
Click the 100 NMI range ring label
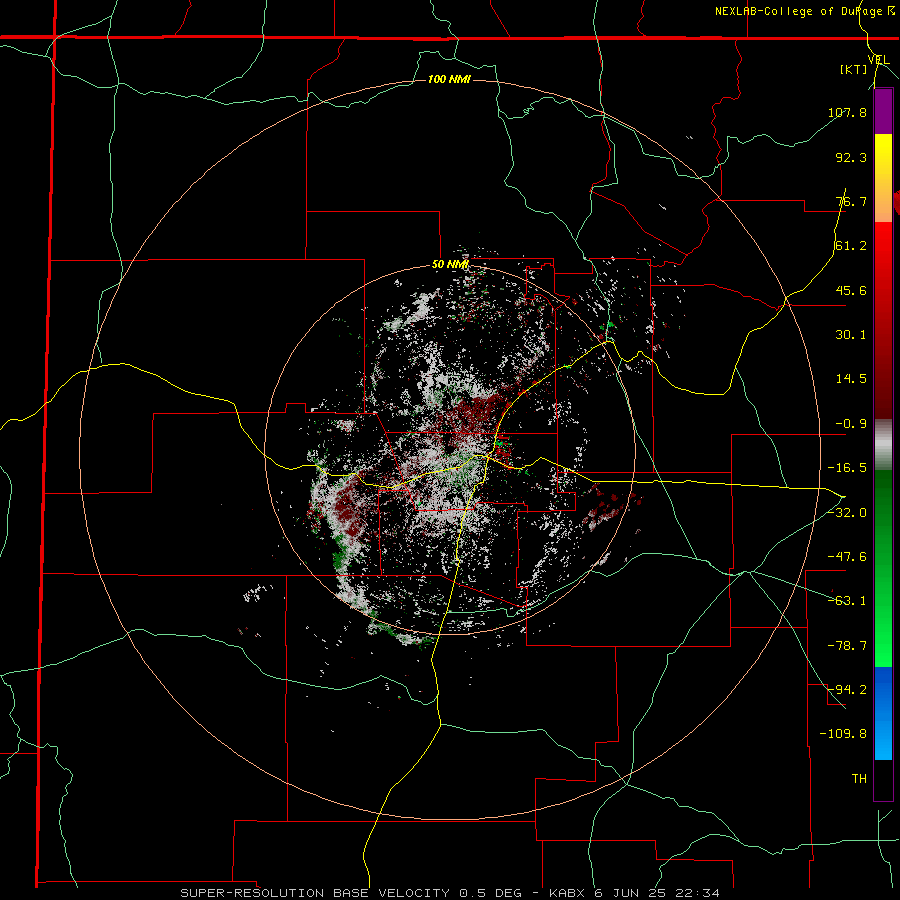(x=449, y=79)
